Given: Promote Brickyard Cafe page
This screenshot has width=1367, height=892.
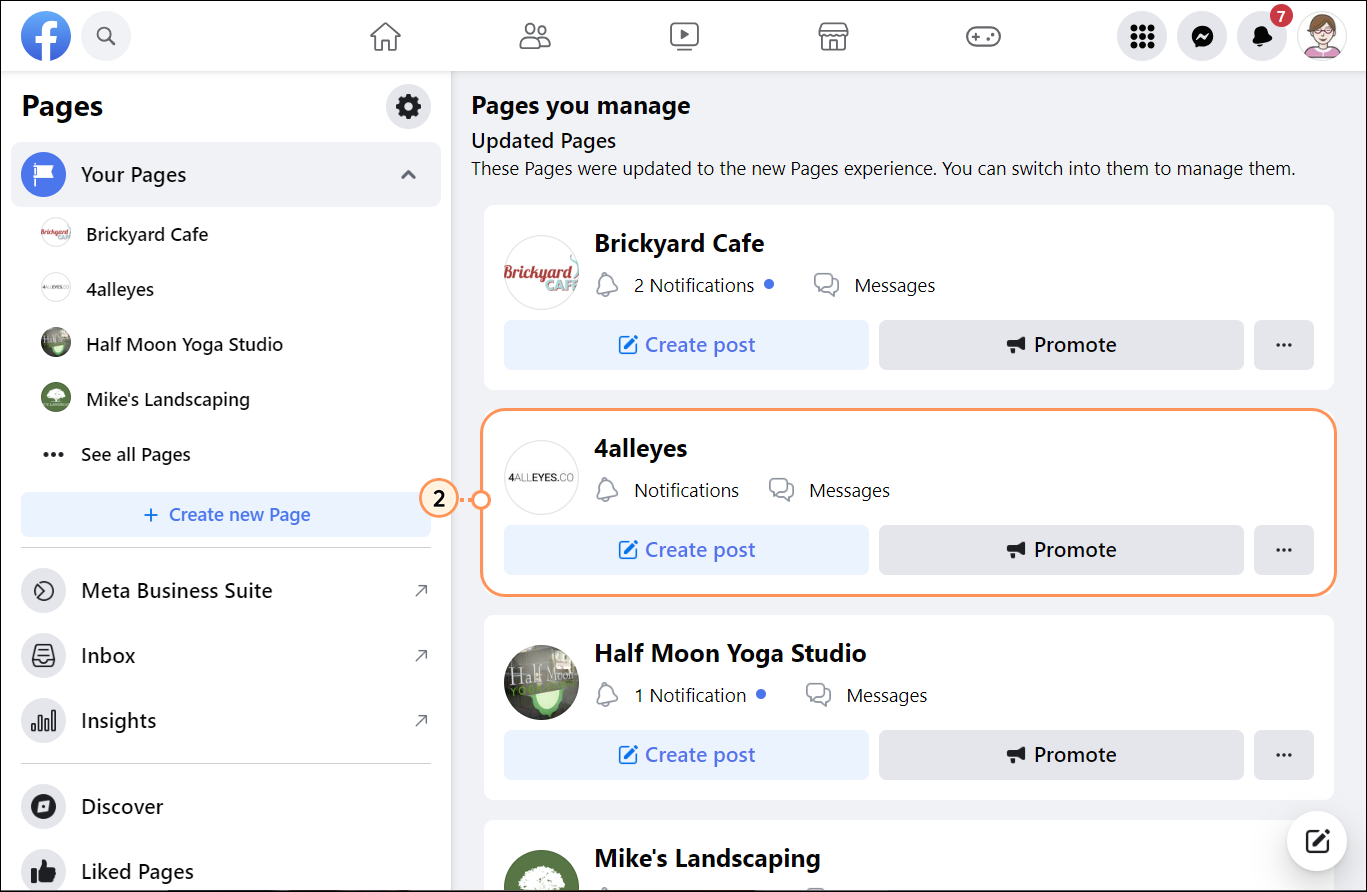Looking at the screenshot, I should (x=1061, y=345).
